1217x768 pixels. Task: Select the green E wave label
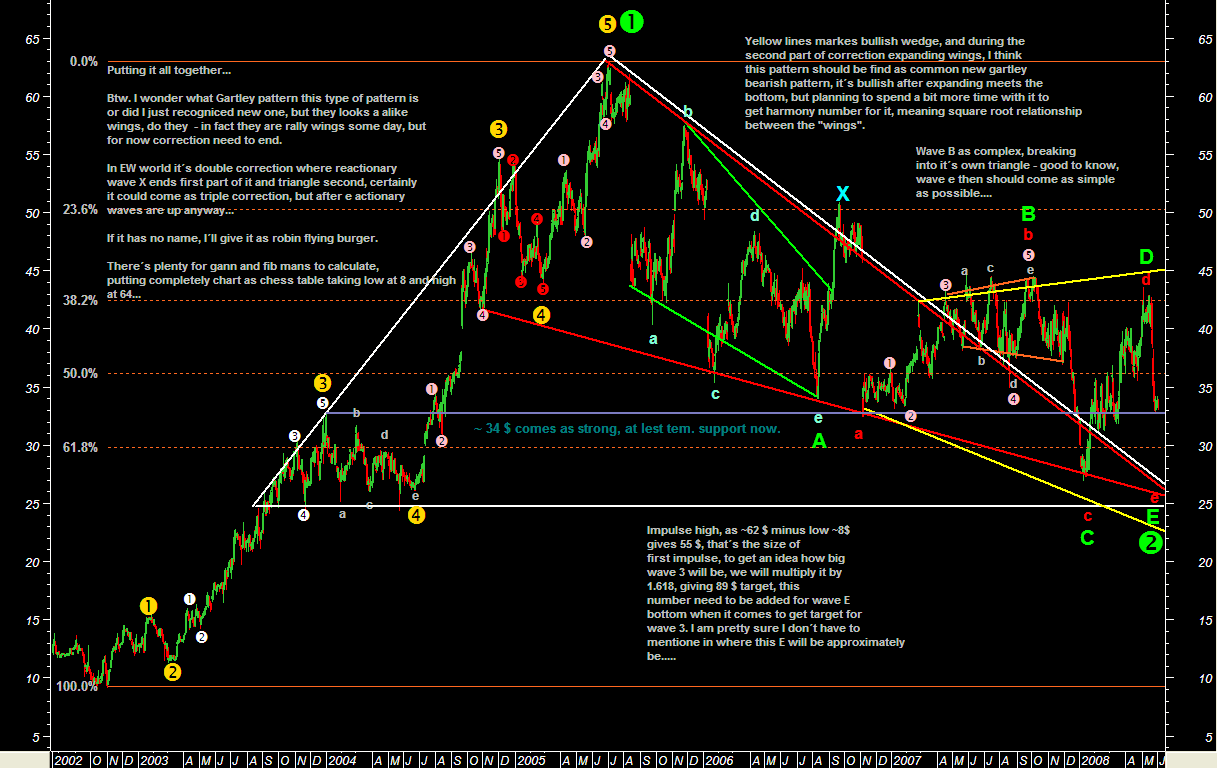point(1152,517)
